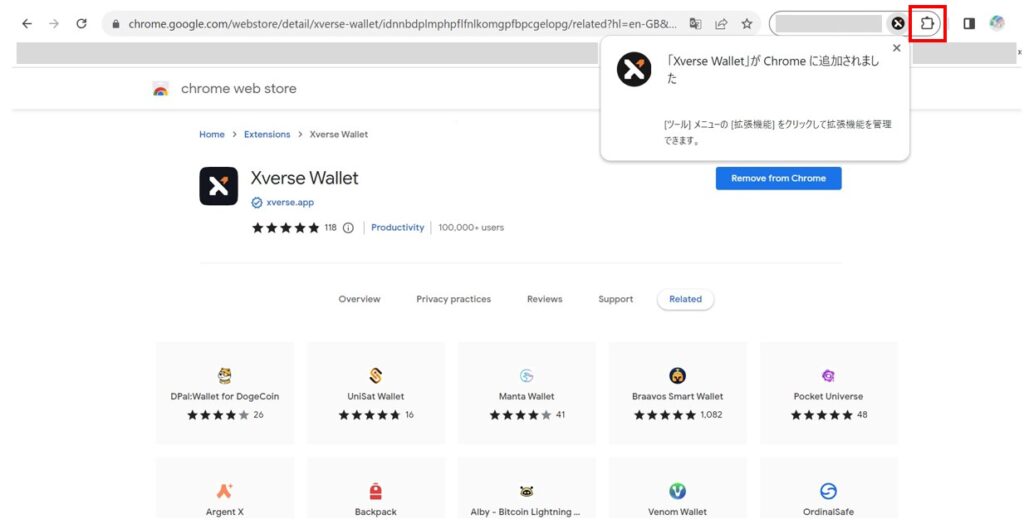Click the verified badge beside xverse.app
The height and width of the screenshot is (529, 1024).
tap(257, 203)
